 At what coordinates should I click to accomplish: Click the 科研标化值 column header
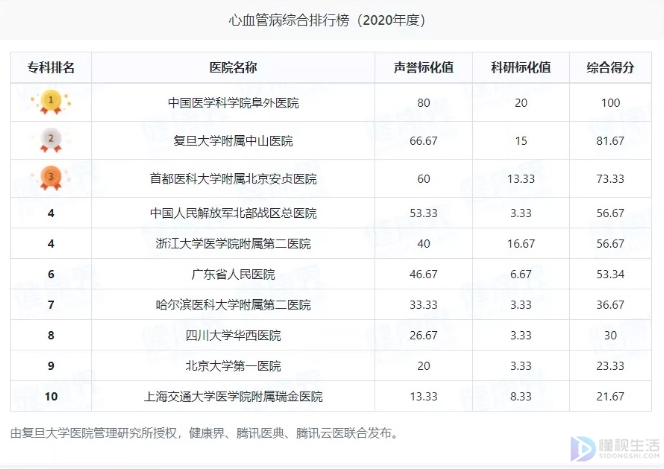point(521,67)
